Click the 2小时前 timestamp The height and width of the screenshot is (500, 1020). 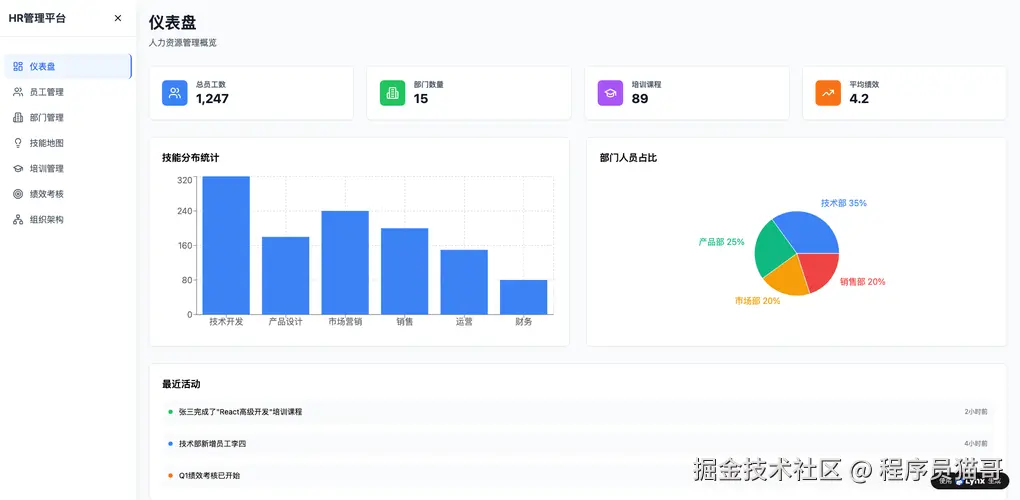coord(976,412)
